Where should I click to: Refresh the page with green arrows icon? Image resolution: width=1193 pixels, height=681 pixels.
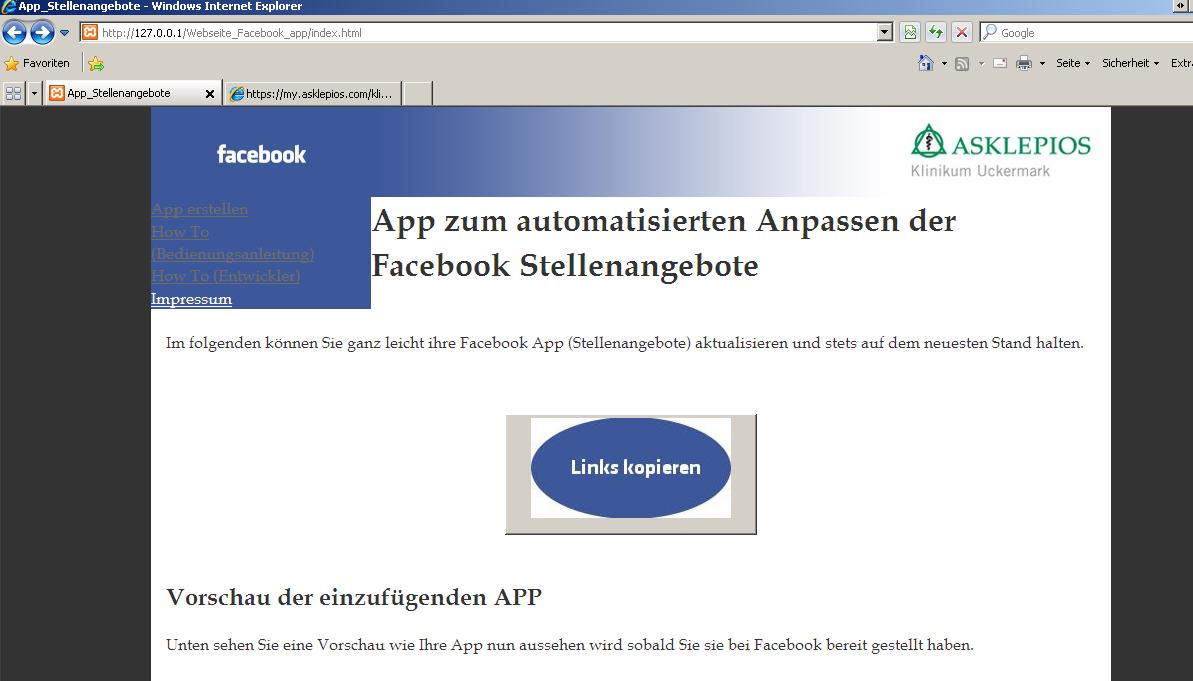pos(936,33)
